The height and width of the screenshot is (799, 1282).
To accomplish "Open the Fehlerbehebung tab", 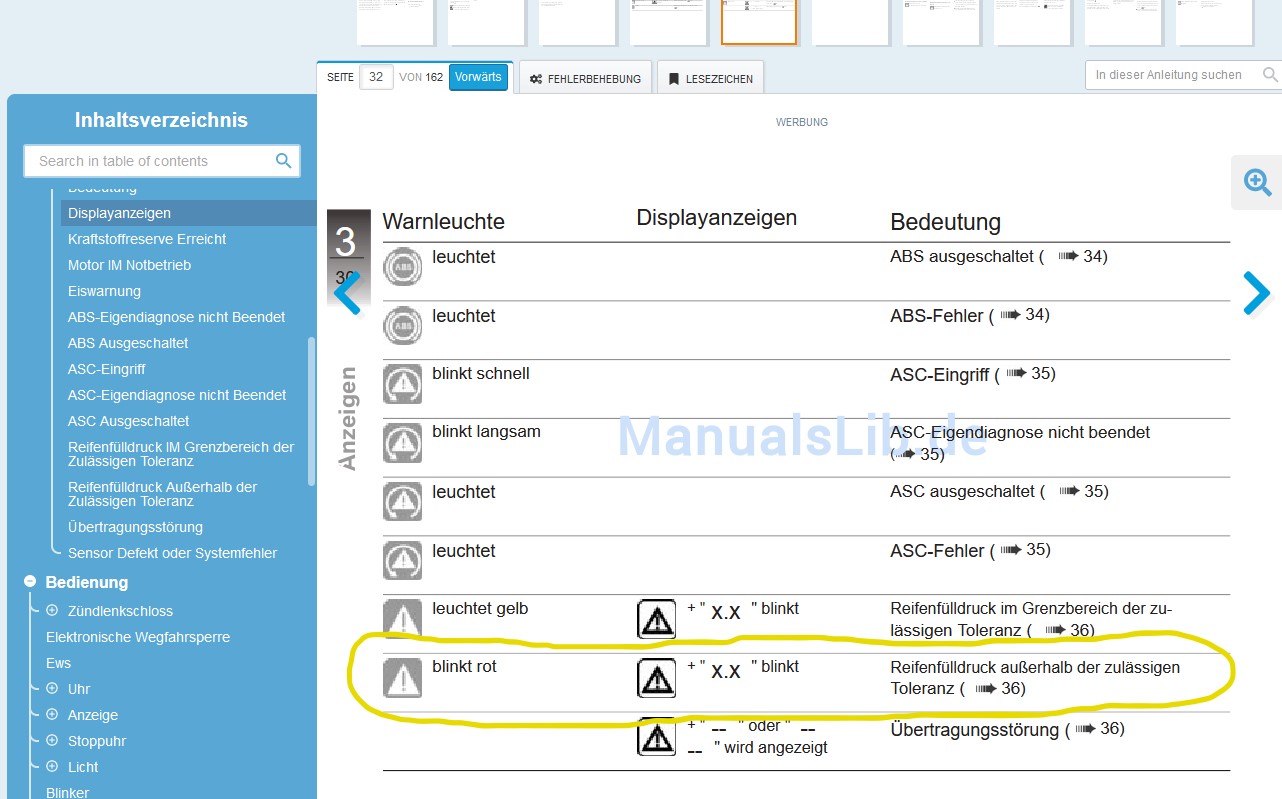I will point(585,78).
